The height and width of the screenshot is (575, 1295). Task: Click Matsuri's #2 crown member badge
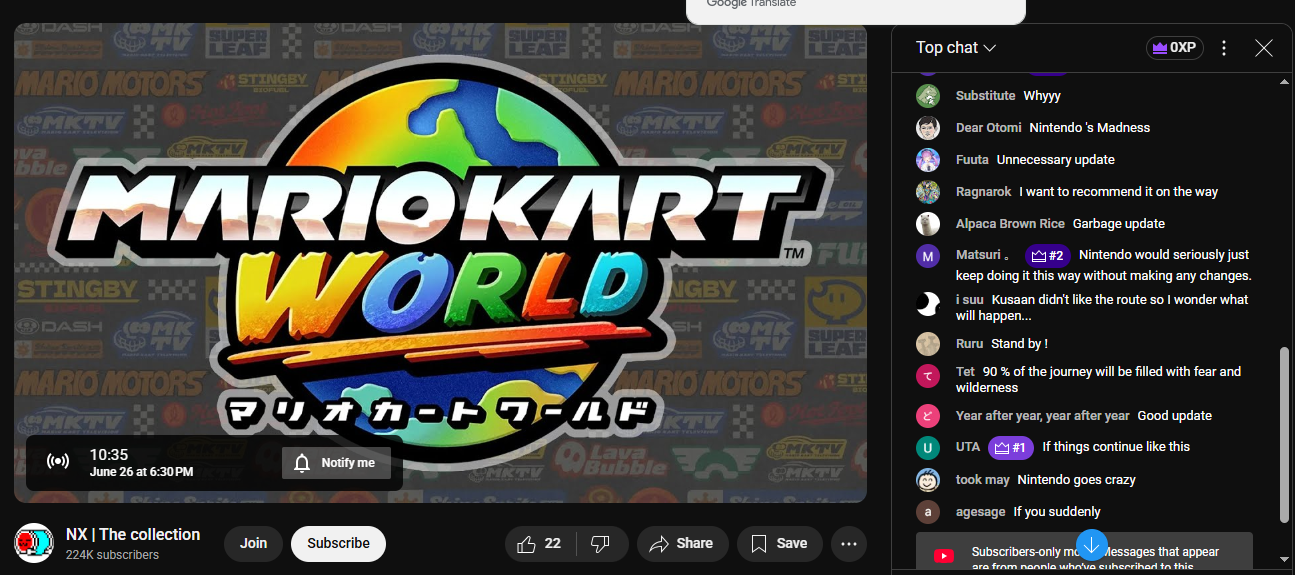tap(1048, 256)
